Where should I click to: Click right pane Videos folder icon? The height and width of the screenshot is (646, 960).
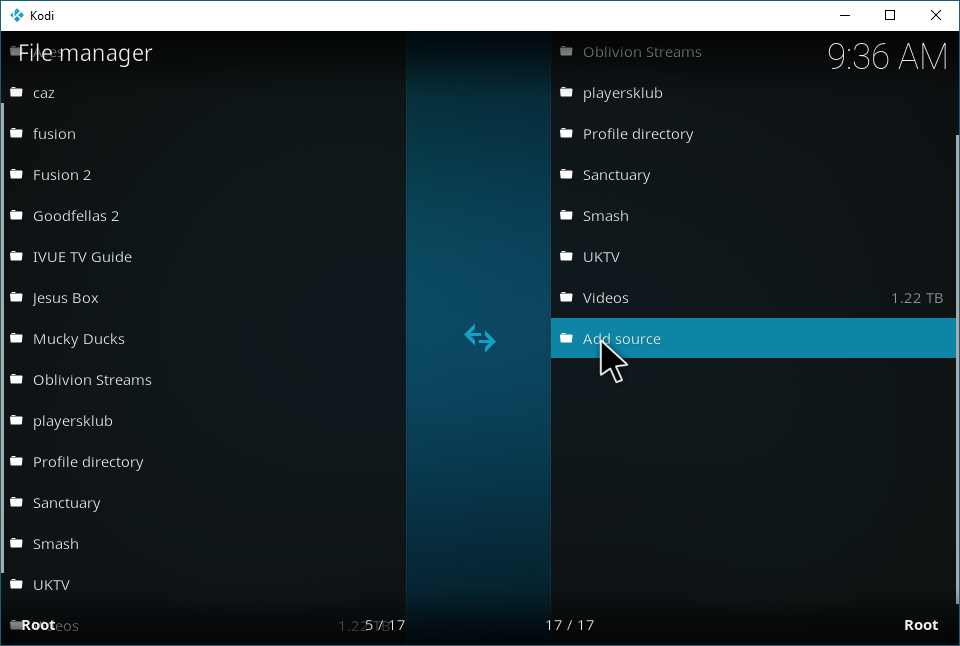point(566,298)
